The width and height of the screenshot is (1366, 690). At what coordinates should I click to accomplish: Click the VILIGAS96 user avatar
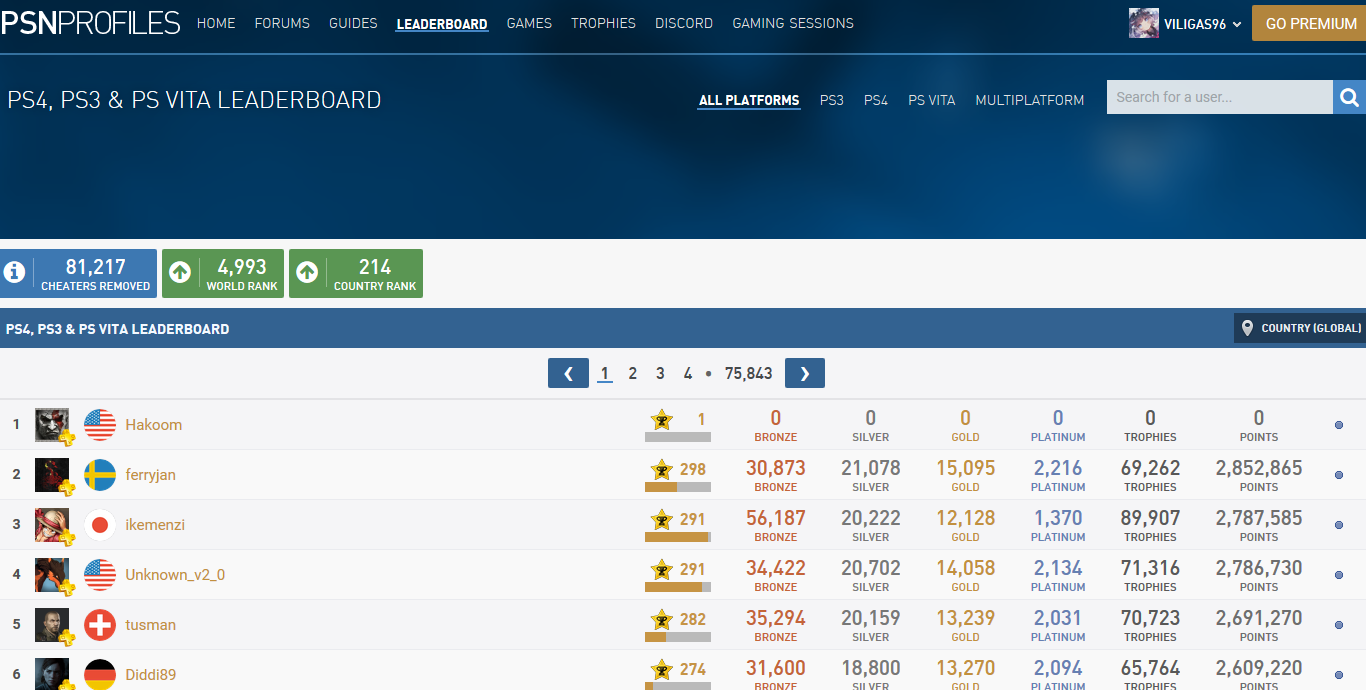[1144, 23]
